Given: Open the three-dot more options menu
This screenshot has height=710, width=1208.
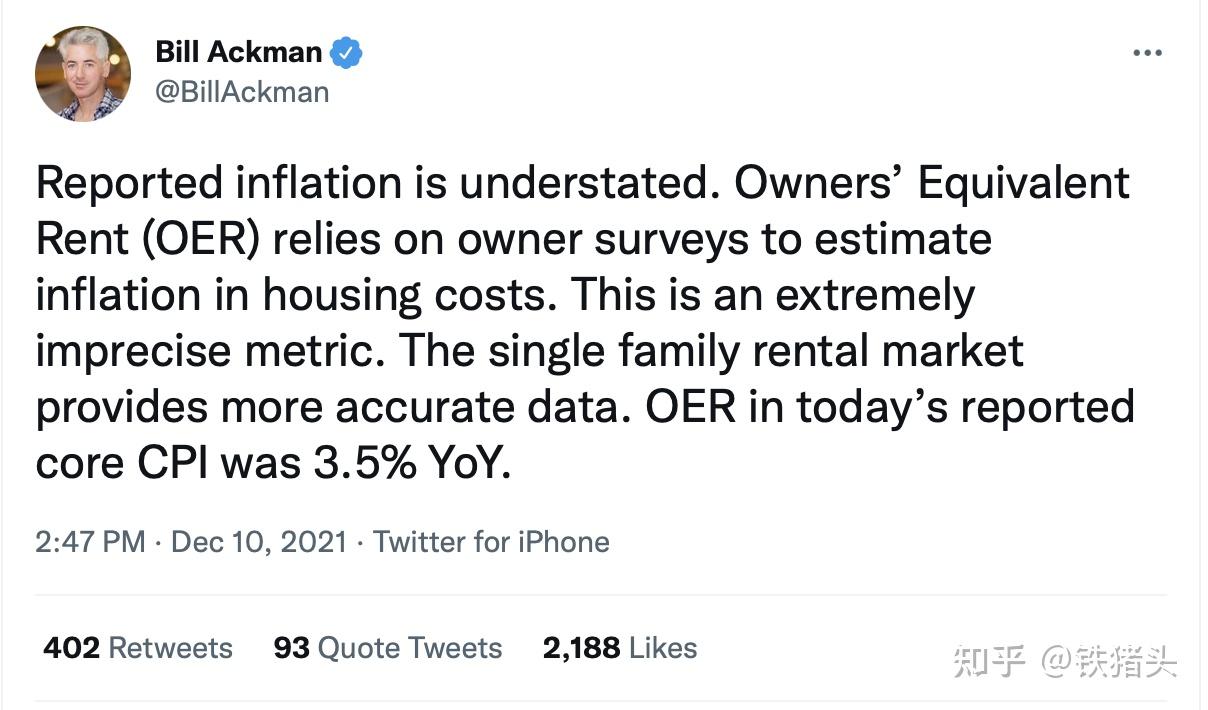Looking at the screenshot, I should (x=1147, y=53).
